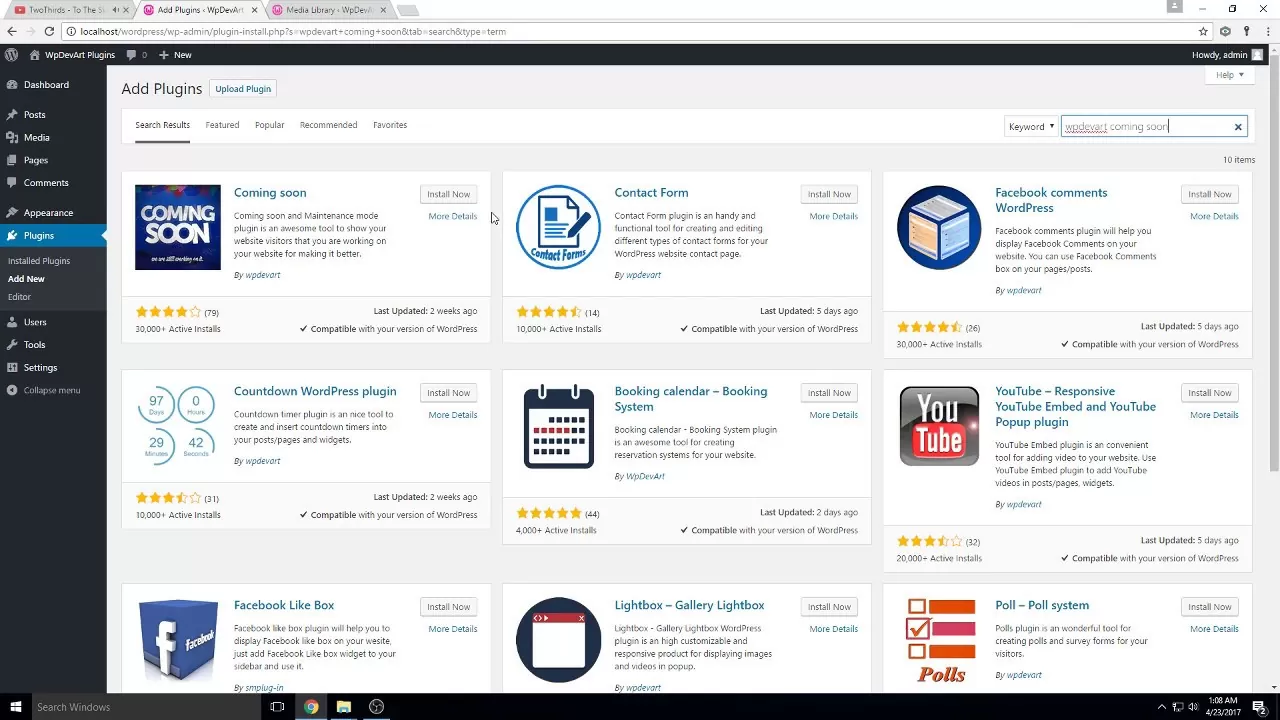Open More Details for Coming soon

[453, 216]
